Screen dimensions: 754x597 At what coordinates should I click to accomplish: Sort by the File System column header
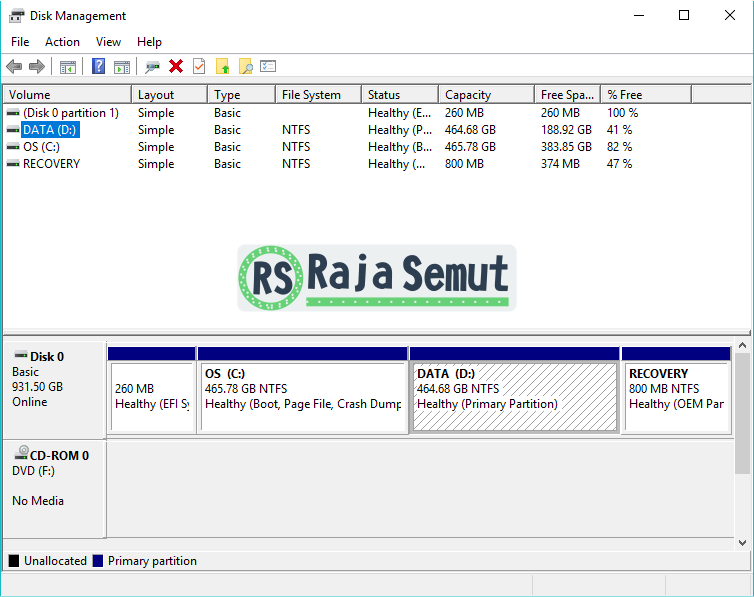click(x=319, y=95)
